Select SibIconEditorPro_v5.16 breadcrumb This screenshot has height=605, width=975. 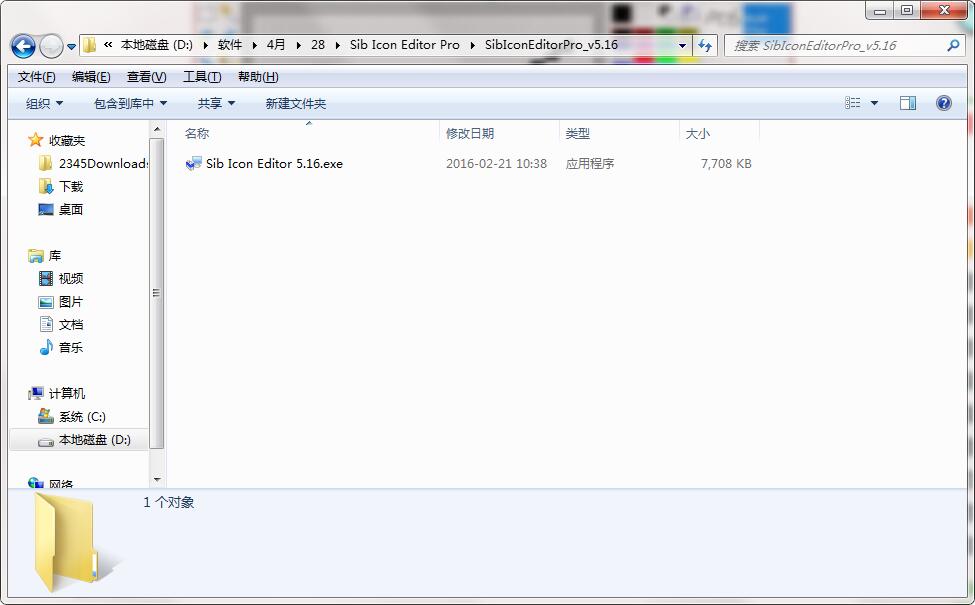552,45
